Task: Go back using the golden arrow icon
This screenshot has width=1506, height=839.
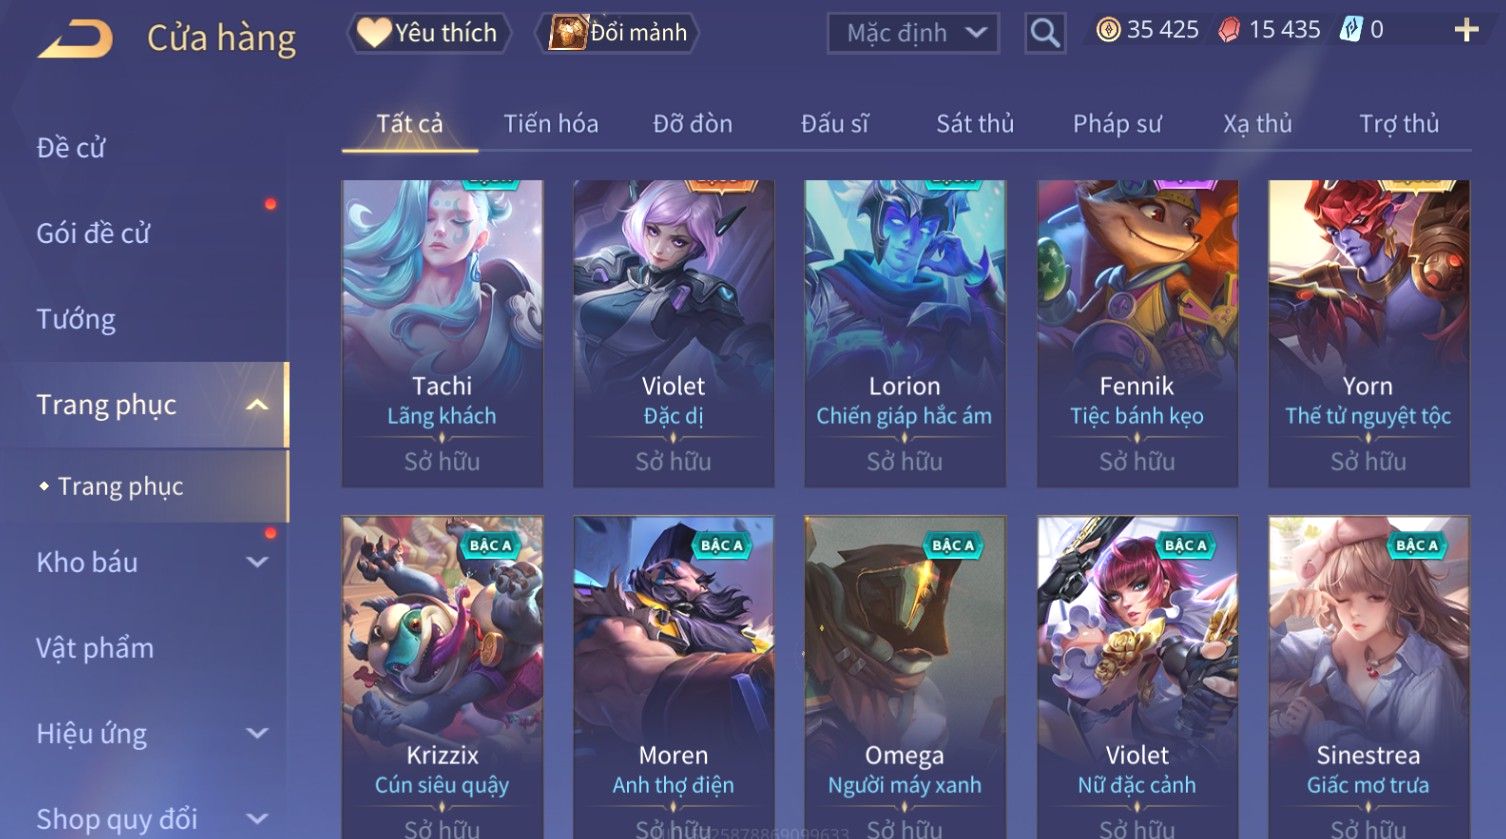Action: coord(75,39)
